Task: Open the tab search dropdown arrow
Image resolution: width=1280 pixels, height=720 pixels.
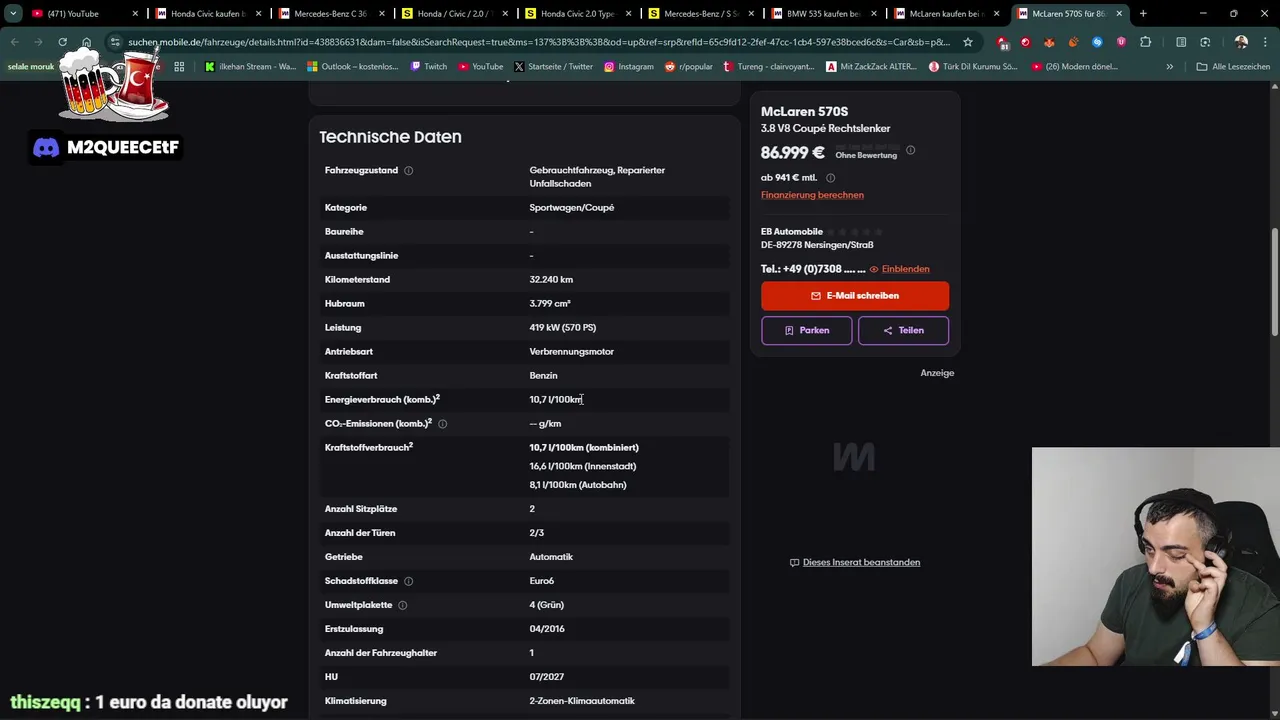Action: 13,14
